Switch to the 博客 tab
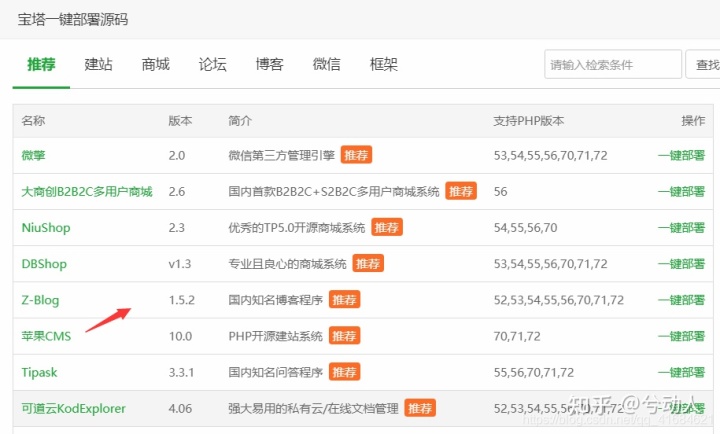This screenshot has width=720, height=434. coord(269,64)
